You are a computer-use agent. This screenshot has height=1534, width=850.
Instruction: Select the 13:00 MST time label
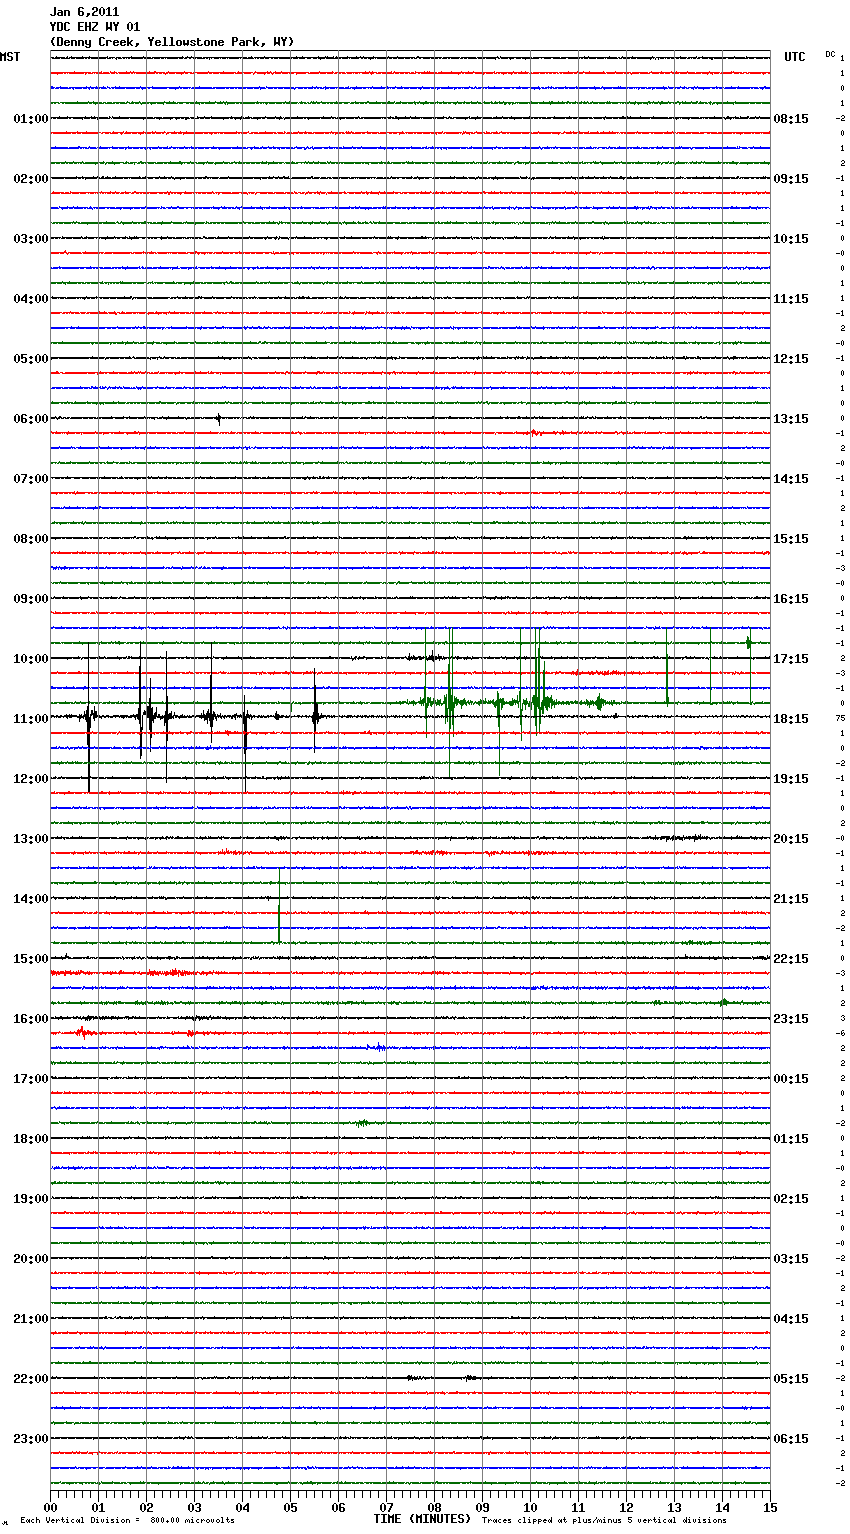tap(31, 839)
